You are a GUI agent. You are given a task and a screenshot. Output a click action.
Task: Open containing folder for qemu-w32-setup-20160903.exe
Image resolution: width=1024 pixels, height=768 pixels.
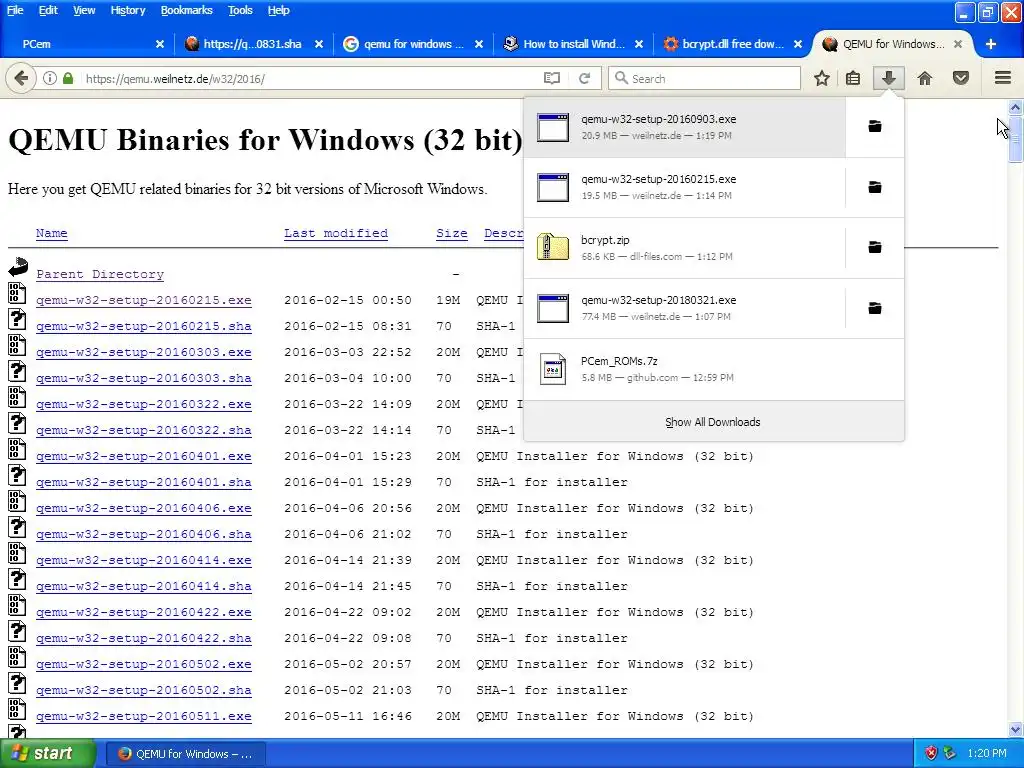(x=874, y=126)
